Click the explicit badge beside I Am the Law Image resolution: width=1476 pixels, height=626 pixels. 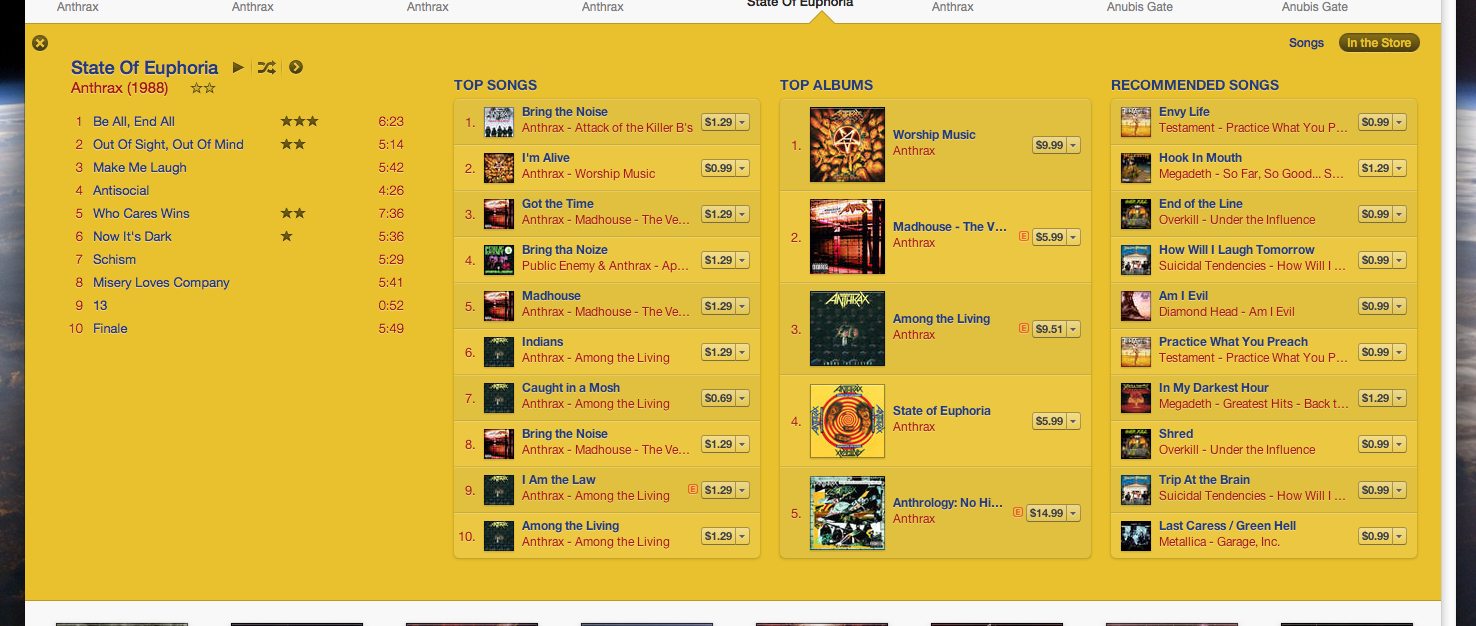pos(692,489)
